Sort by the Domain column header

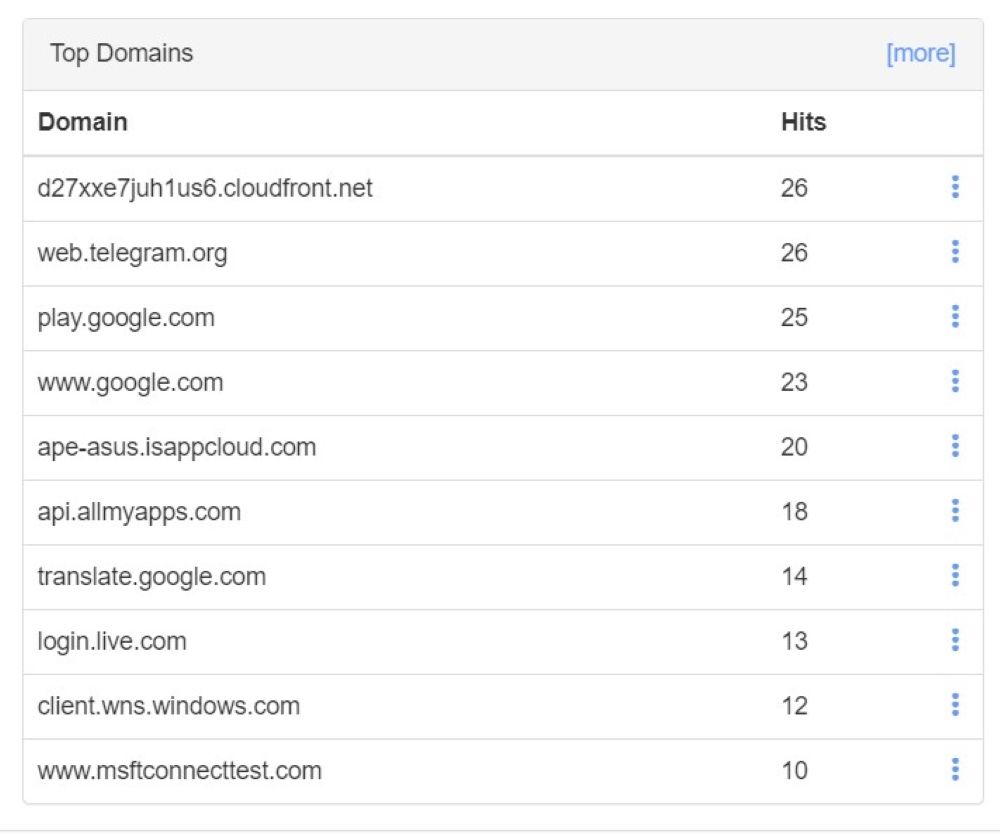[x=82, y=122]
